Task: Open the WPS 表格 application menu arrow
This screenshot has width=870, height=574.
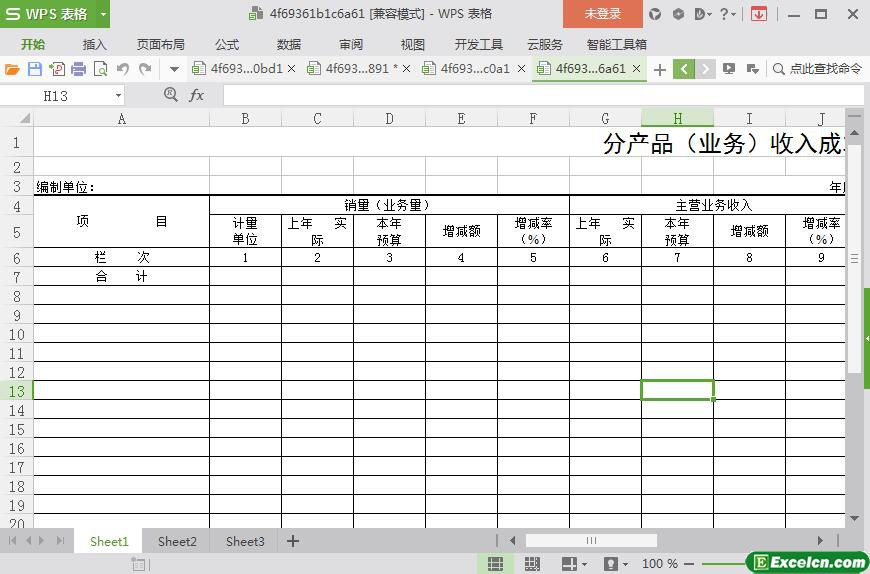Action: 103,14
